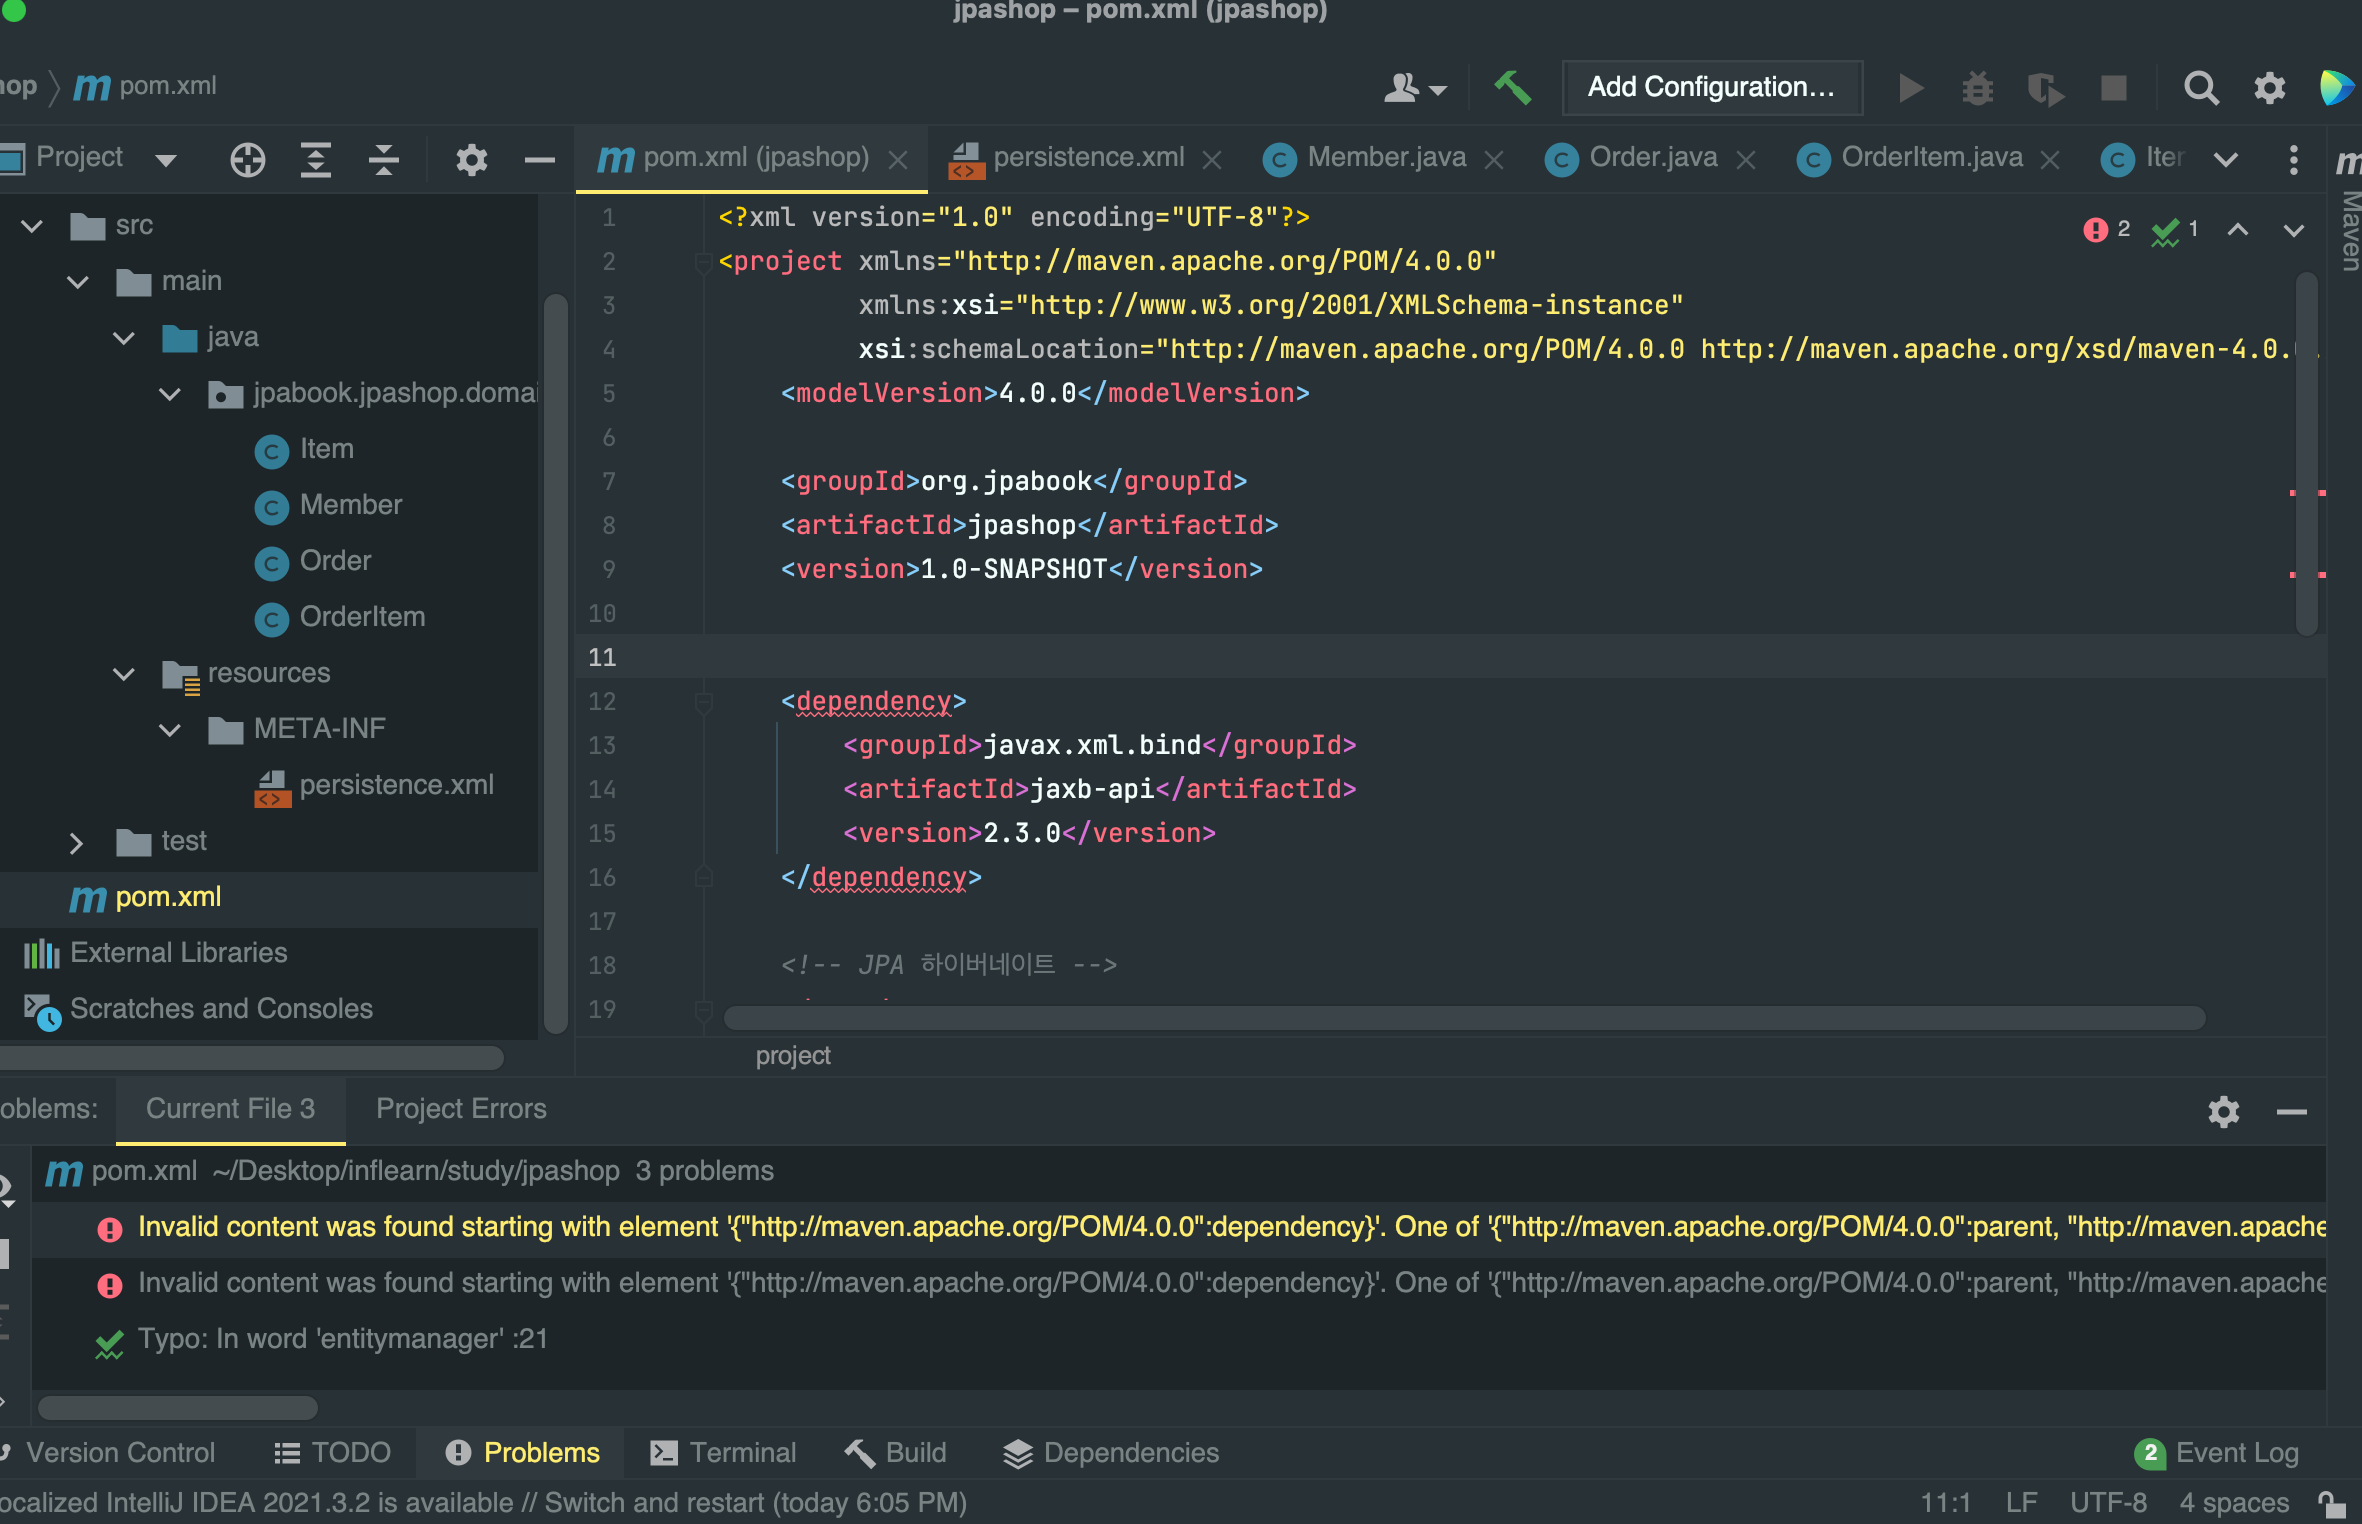Image resolution: width=2362 pixels, height=1524 pixels.
Task: Hide the Project tool window
Action: tap(539, 159)
